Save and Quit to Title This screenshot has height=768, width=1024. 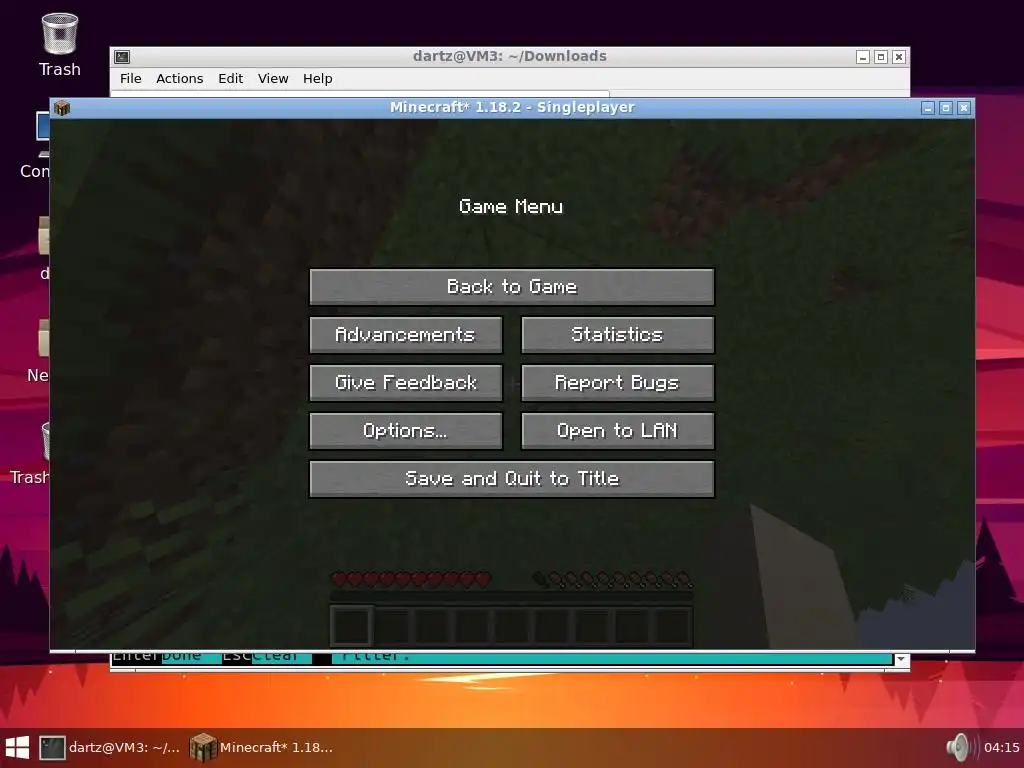[x=512, y=479]
